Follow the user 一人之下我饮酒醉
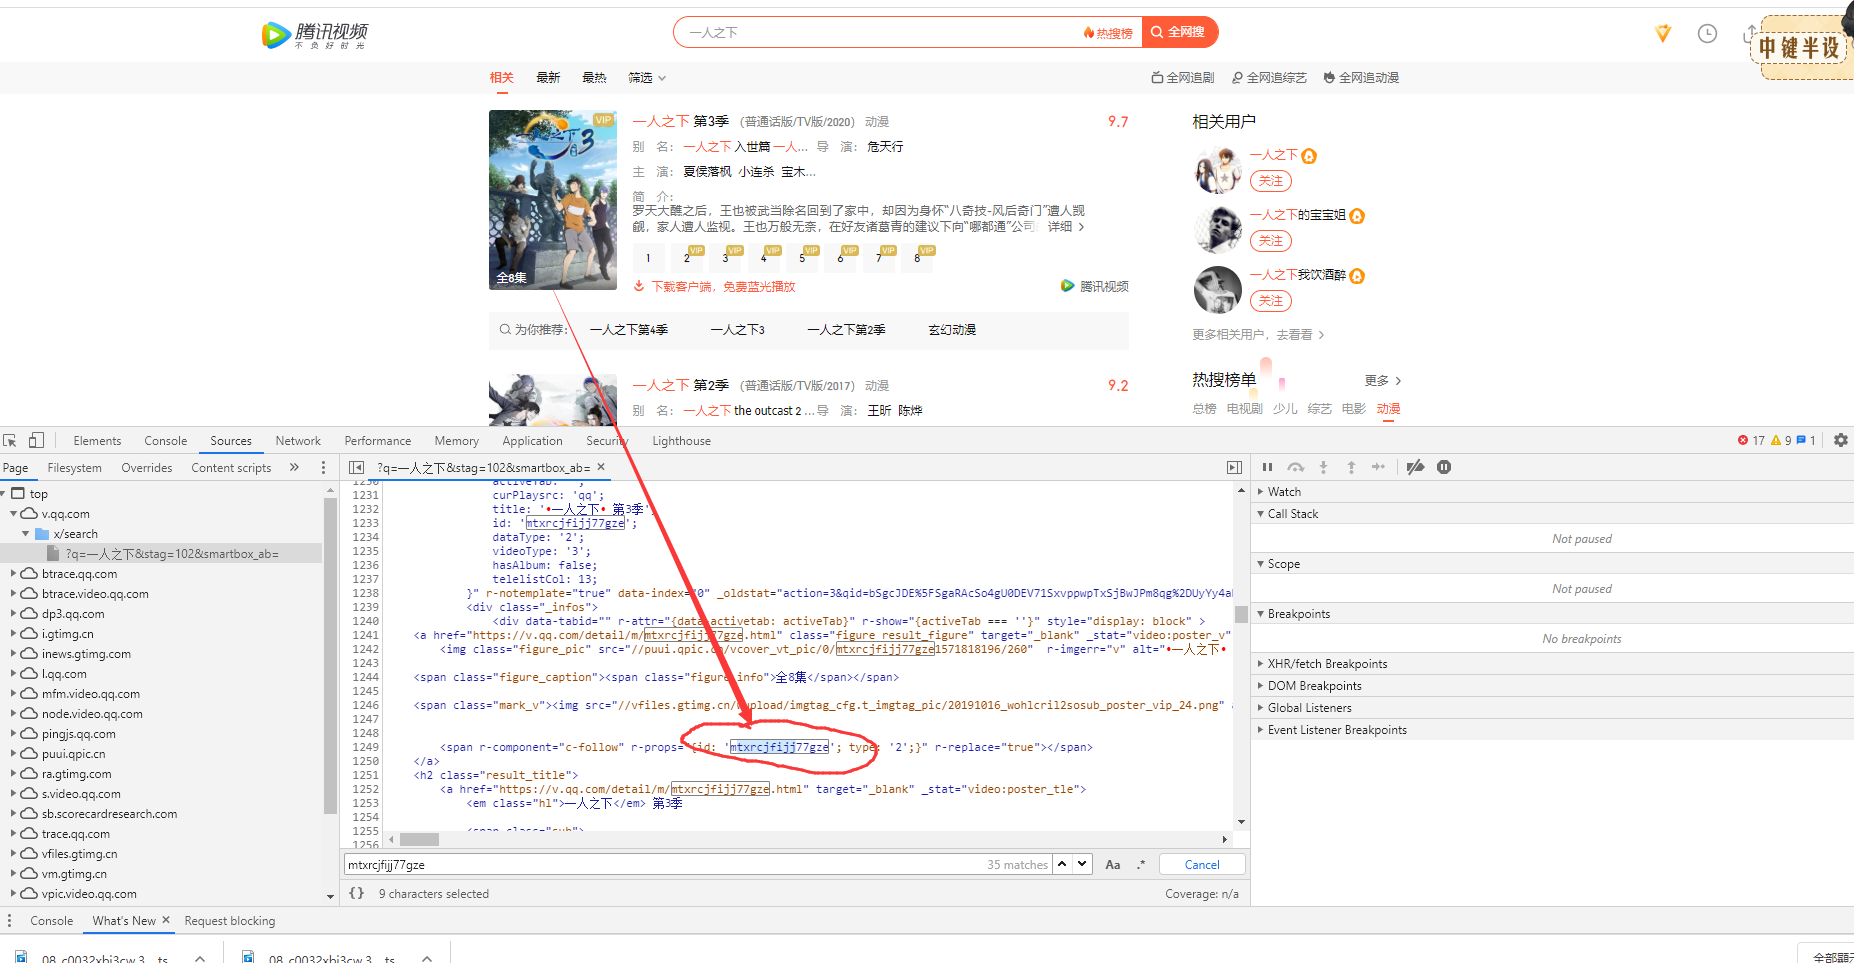 click(x=1270, y=301)
